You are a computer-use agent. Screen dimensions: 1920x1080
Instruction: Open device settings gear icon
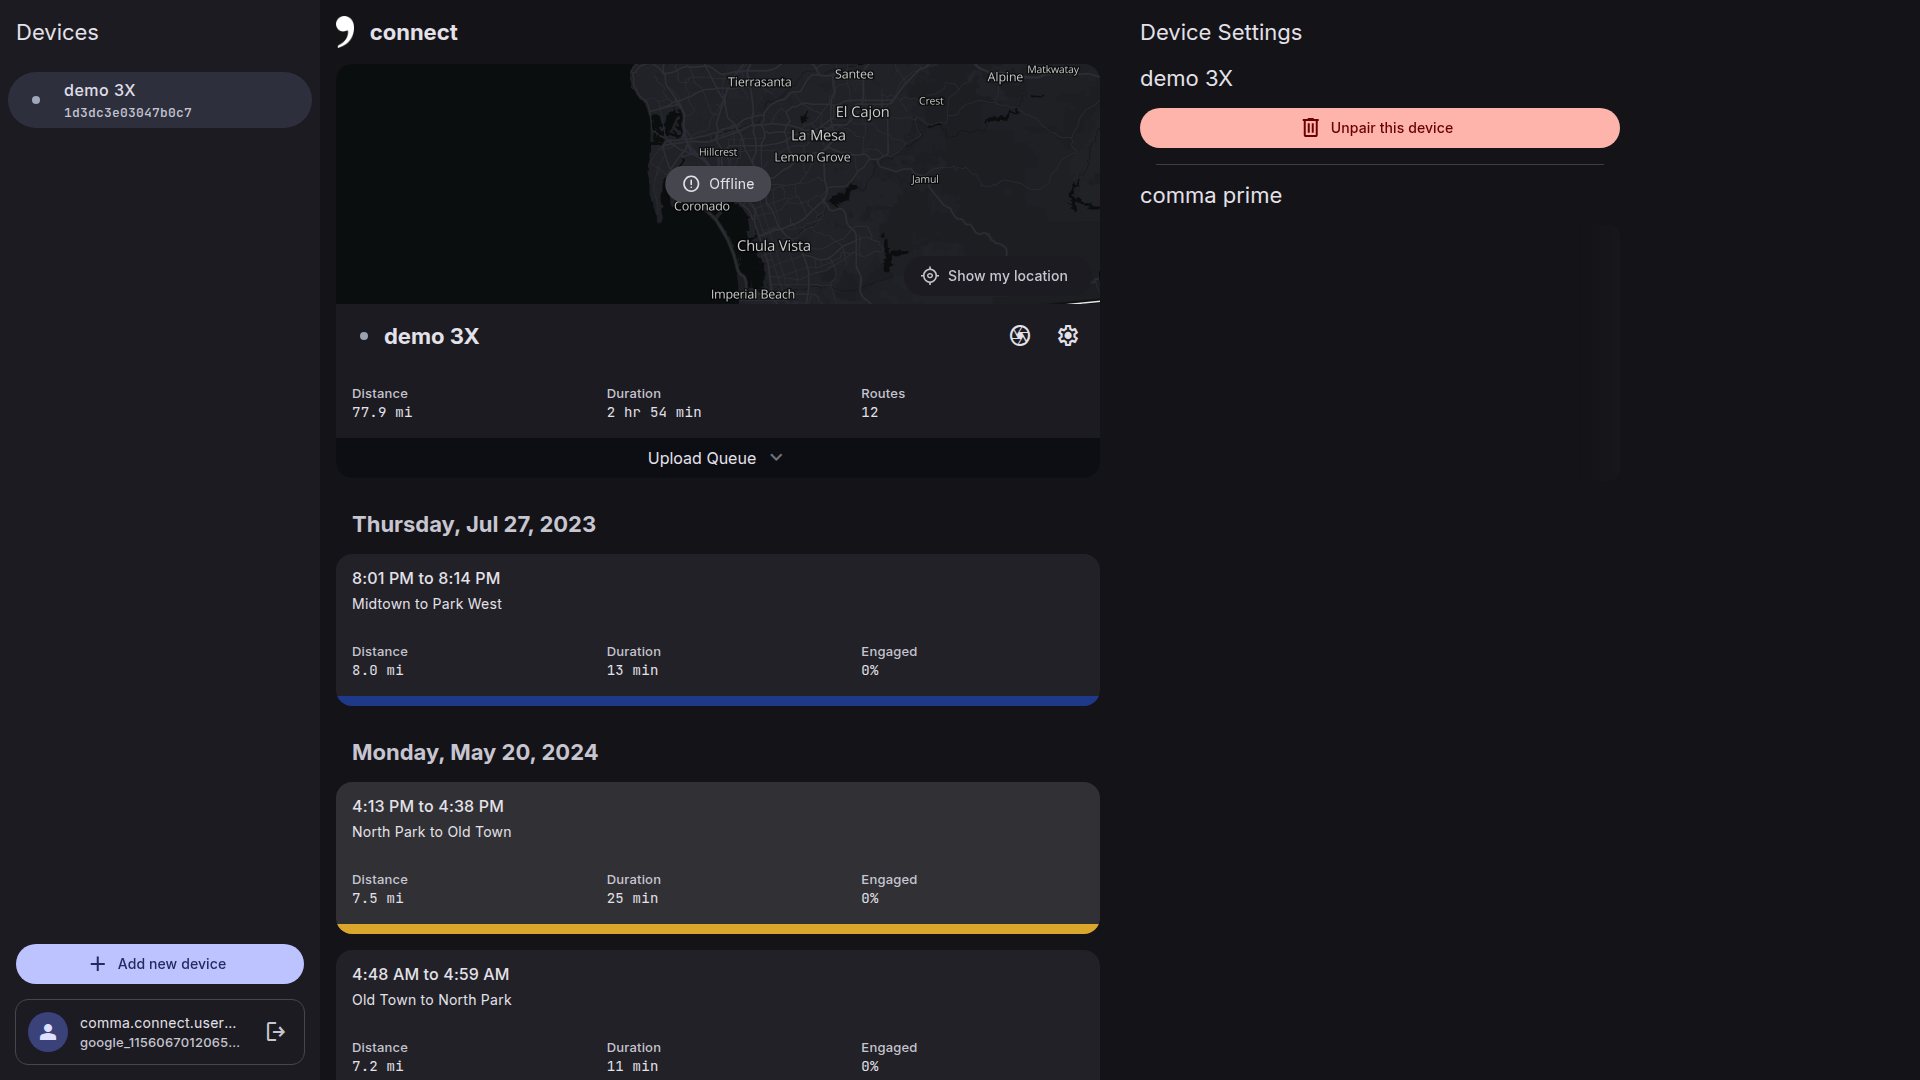1067,336
